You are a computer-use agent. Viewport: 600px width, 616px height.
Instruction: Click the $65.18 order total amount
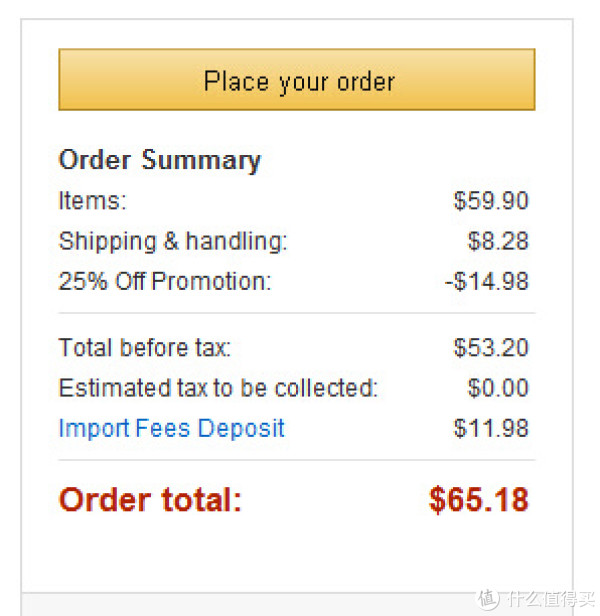coord(479,500)
